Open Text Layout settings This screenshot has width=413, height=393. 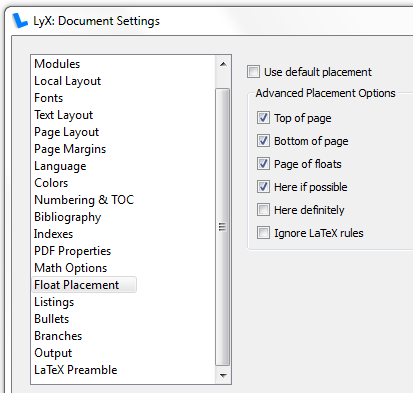pos(64,115)
